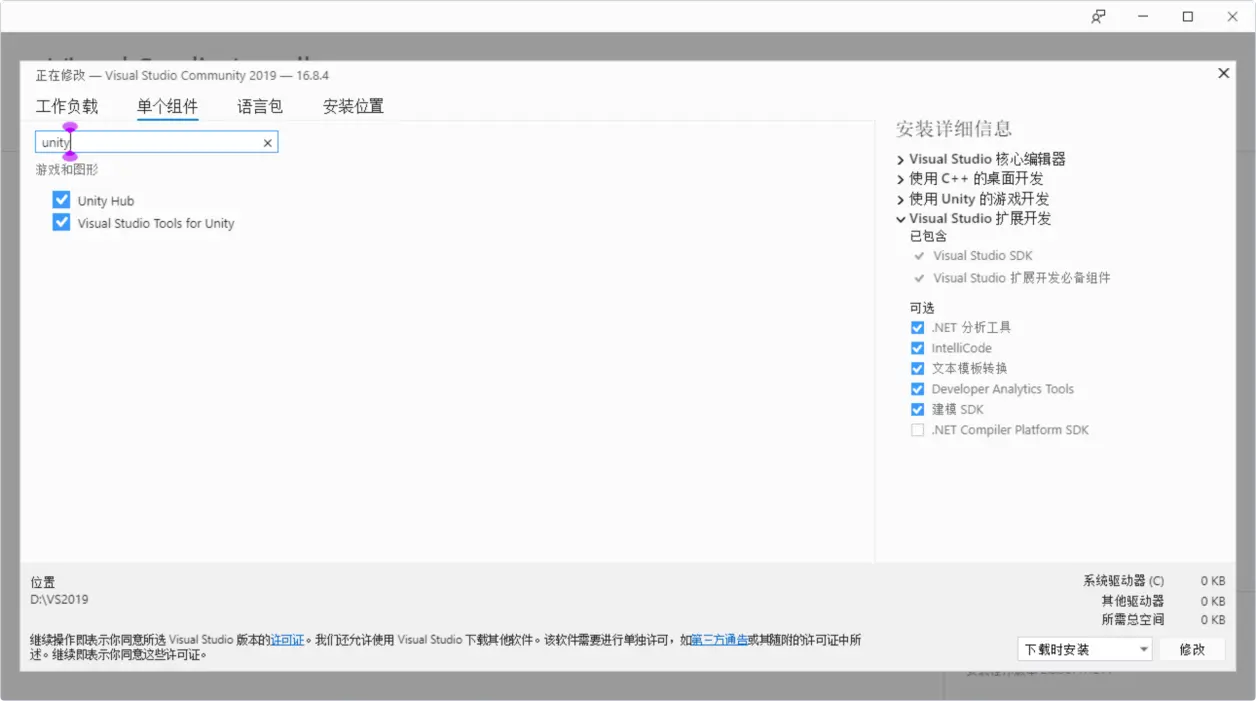
Task: Toggle the 文本模板转换 checkbox
Action: click(x=917, y=368)
